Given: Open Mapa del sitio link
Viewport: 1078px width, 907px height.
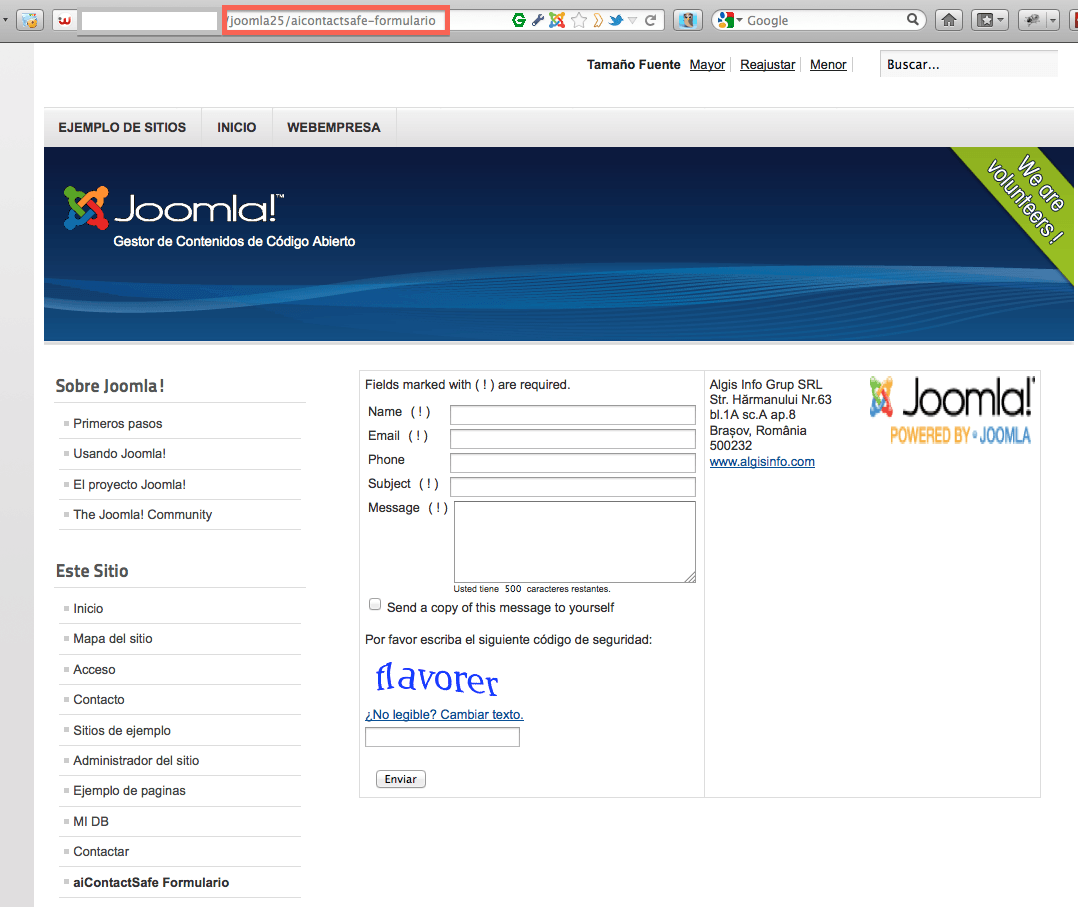Looking at the screenshot, I should coord(113,639).
